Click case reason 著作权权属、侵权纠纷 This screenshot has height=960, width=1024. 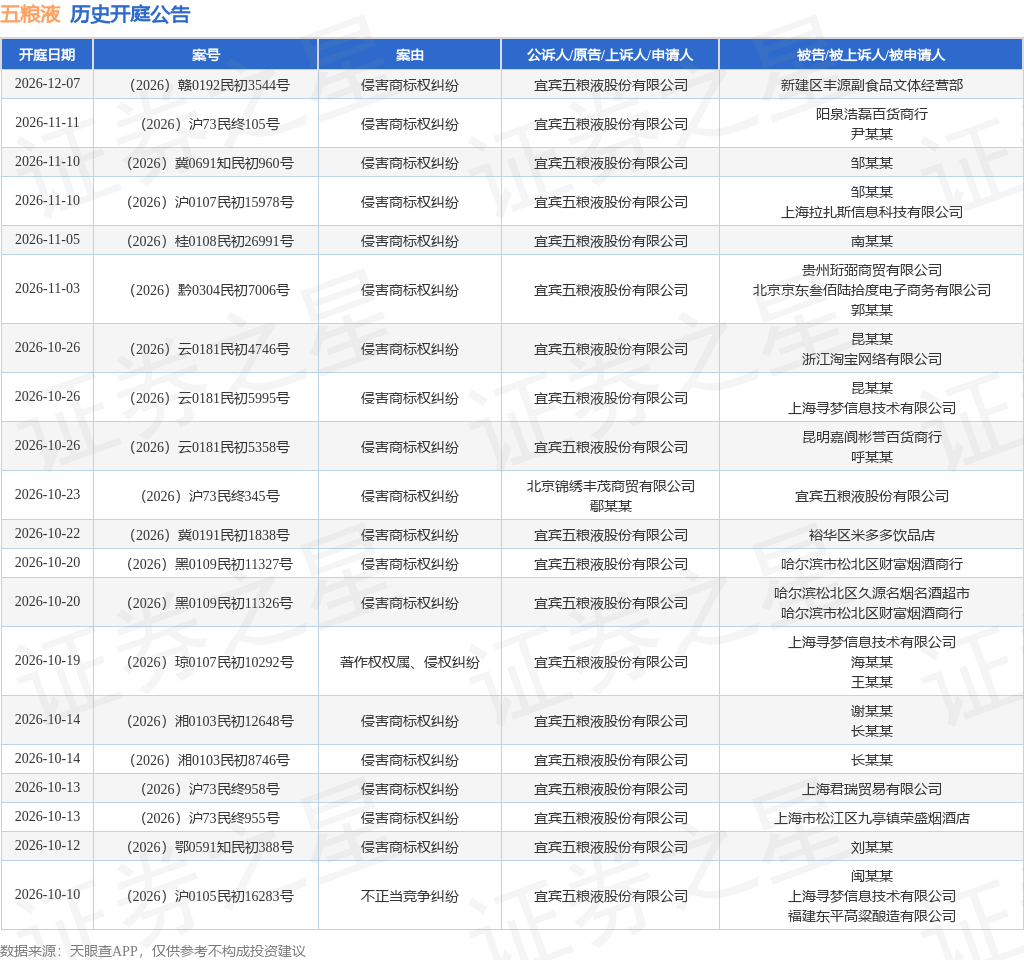click(409, 662)
